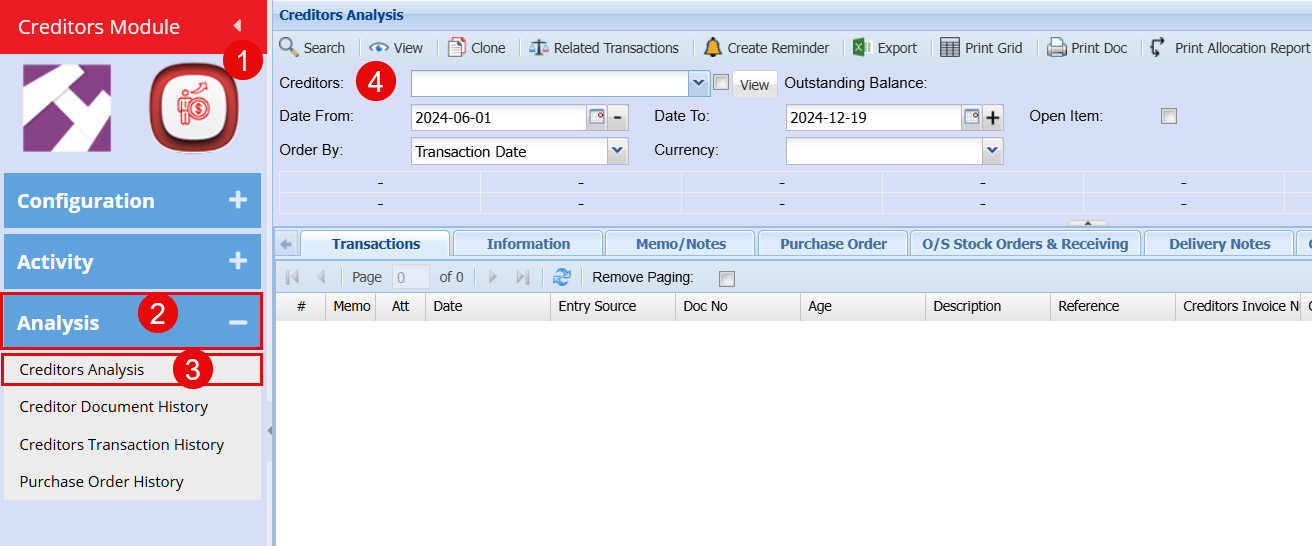1312x546 pixels.
Task: Click the Search toolbar magnifier icon
Action: (x=289, y=47)
